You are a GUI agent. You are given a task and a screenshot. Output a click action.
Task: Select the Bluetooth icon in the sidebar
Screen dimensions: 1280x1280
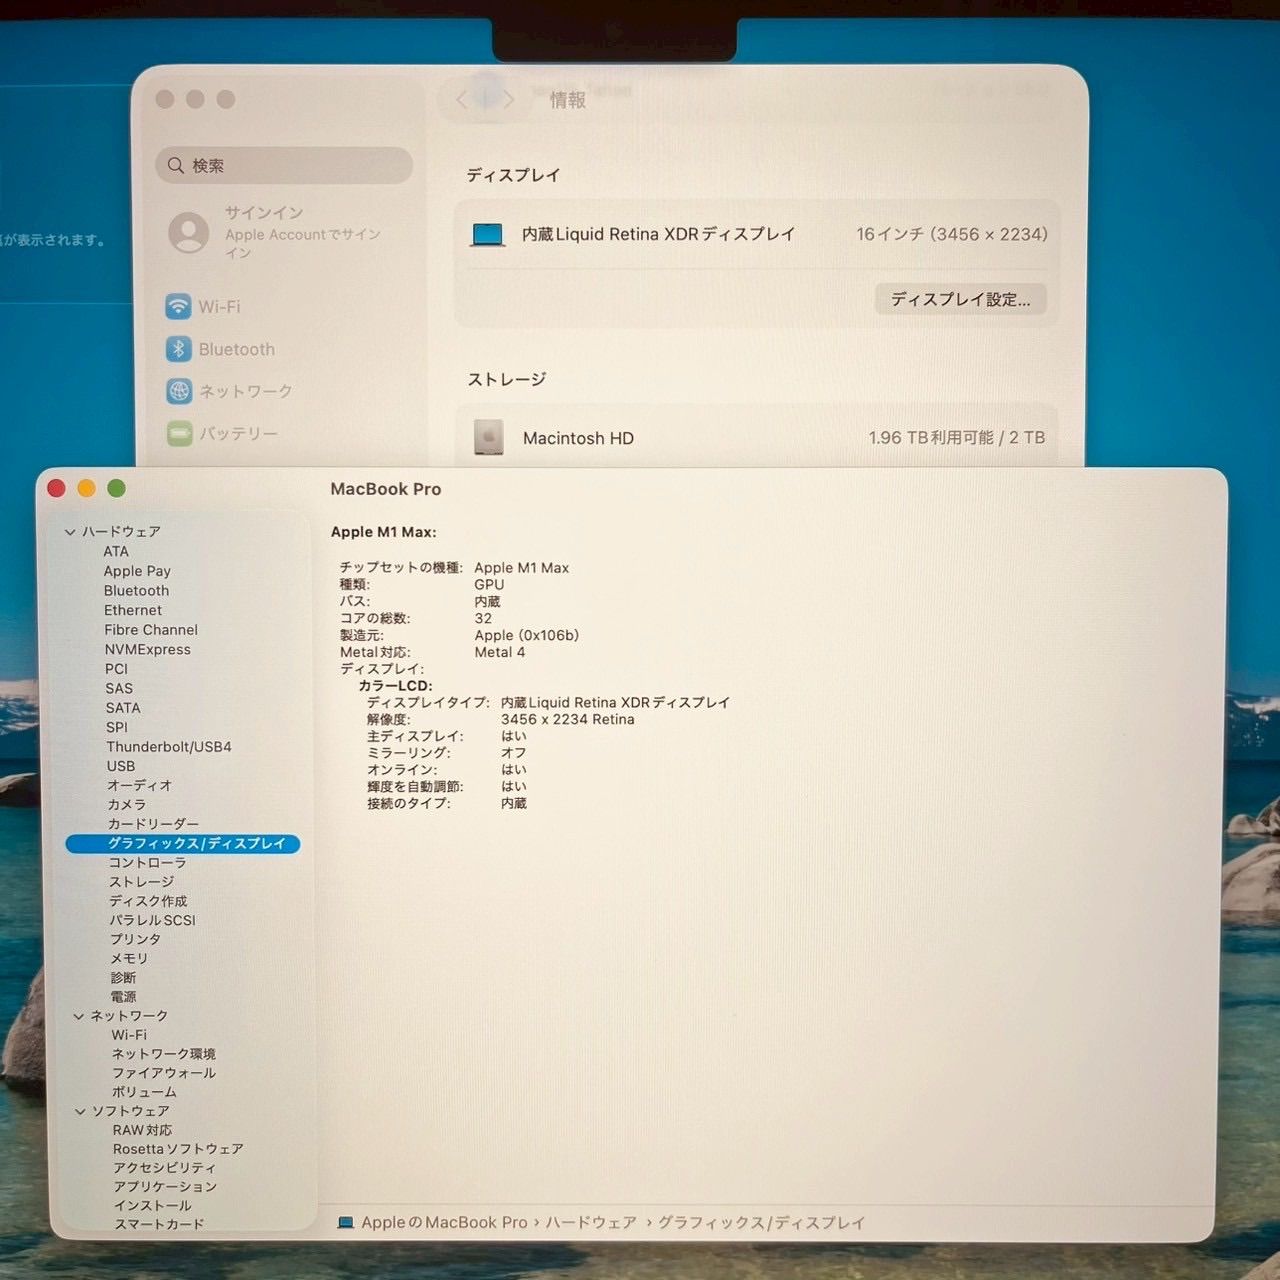(180, 349)
